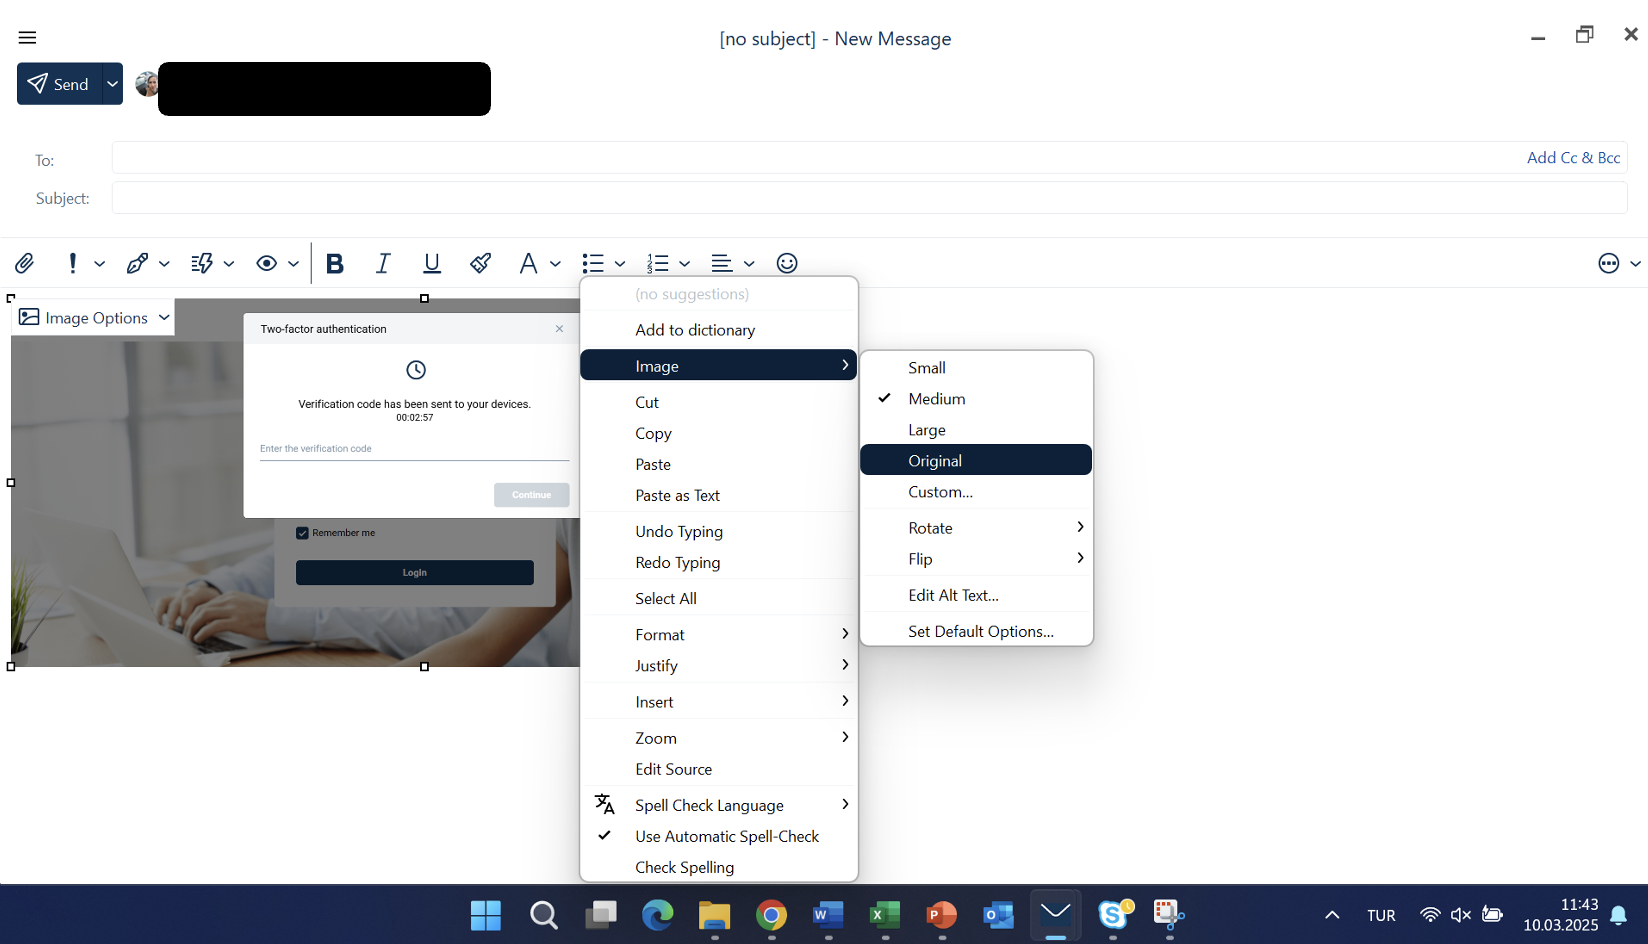The image size is (1648, 944).
Task: Expand the font dropdown arrow
Action: tap(555, 264)
